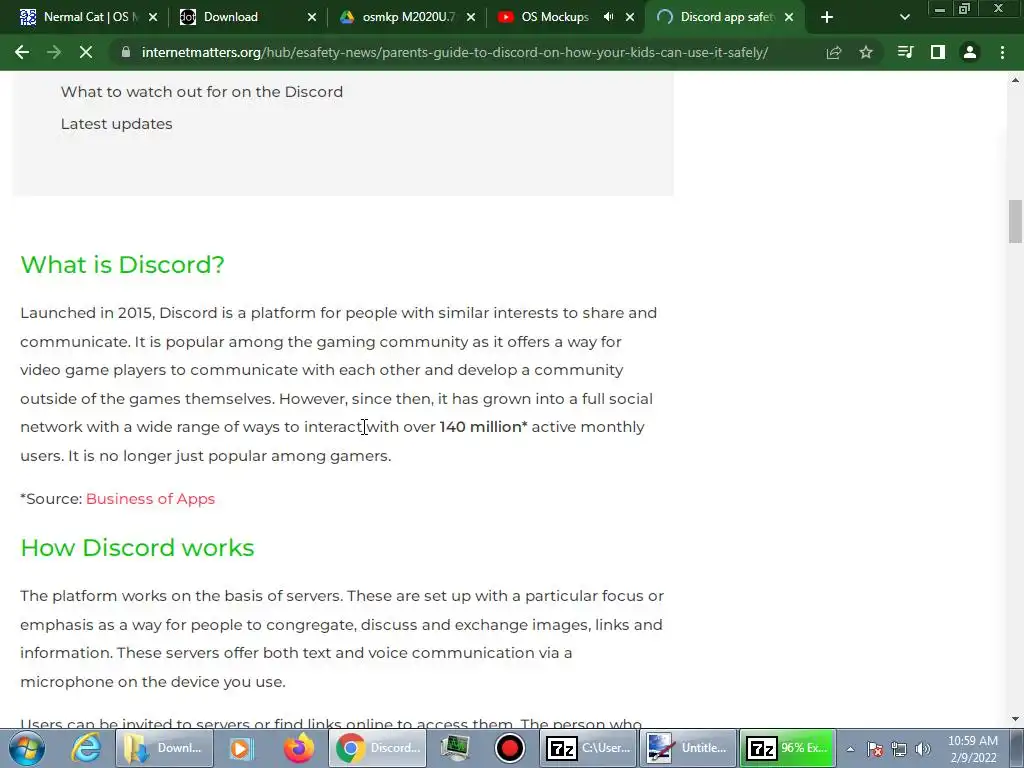Launch Internet Explorer from taskbar

point(86,748)
